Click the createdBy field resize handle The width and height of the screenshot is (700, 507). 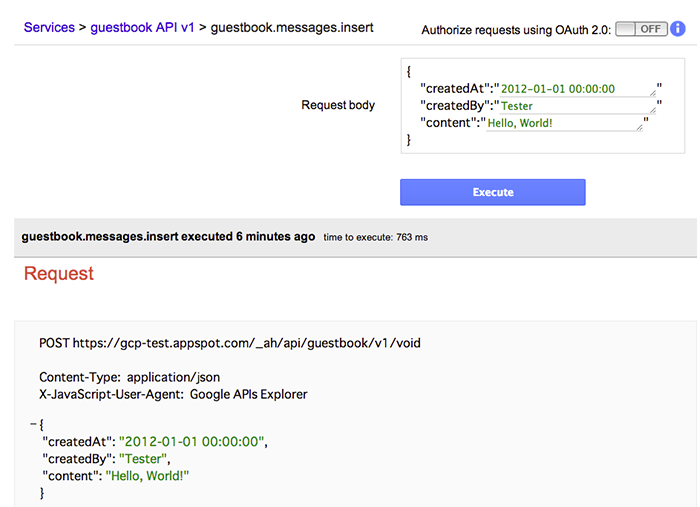click(x=653, y=110)
